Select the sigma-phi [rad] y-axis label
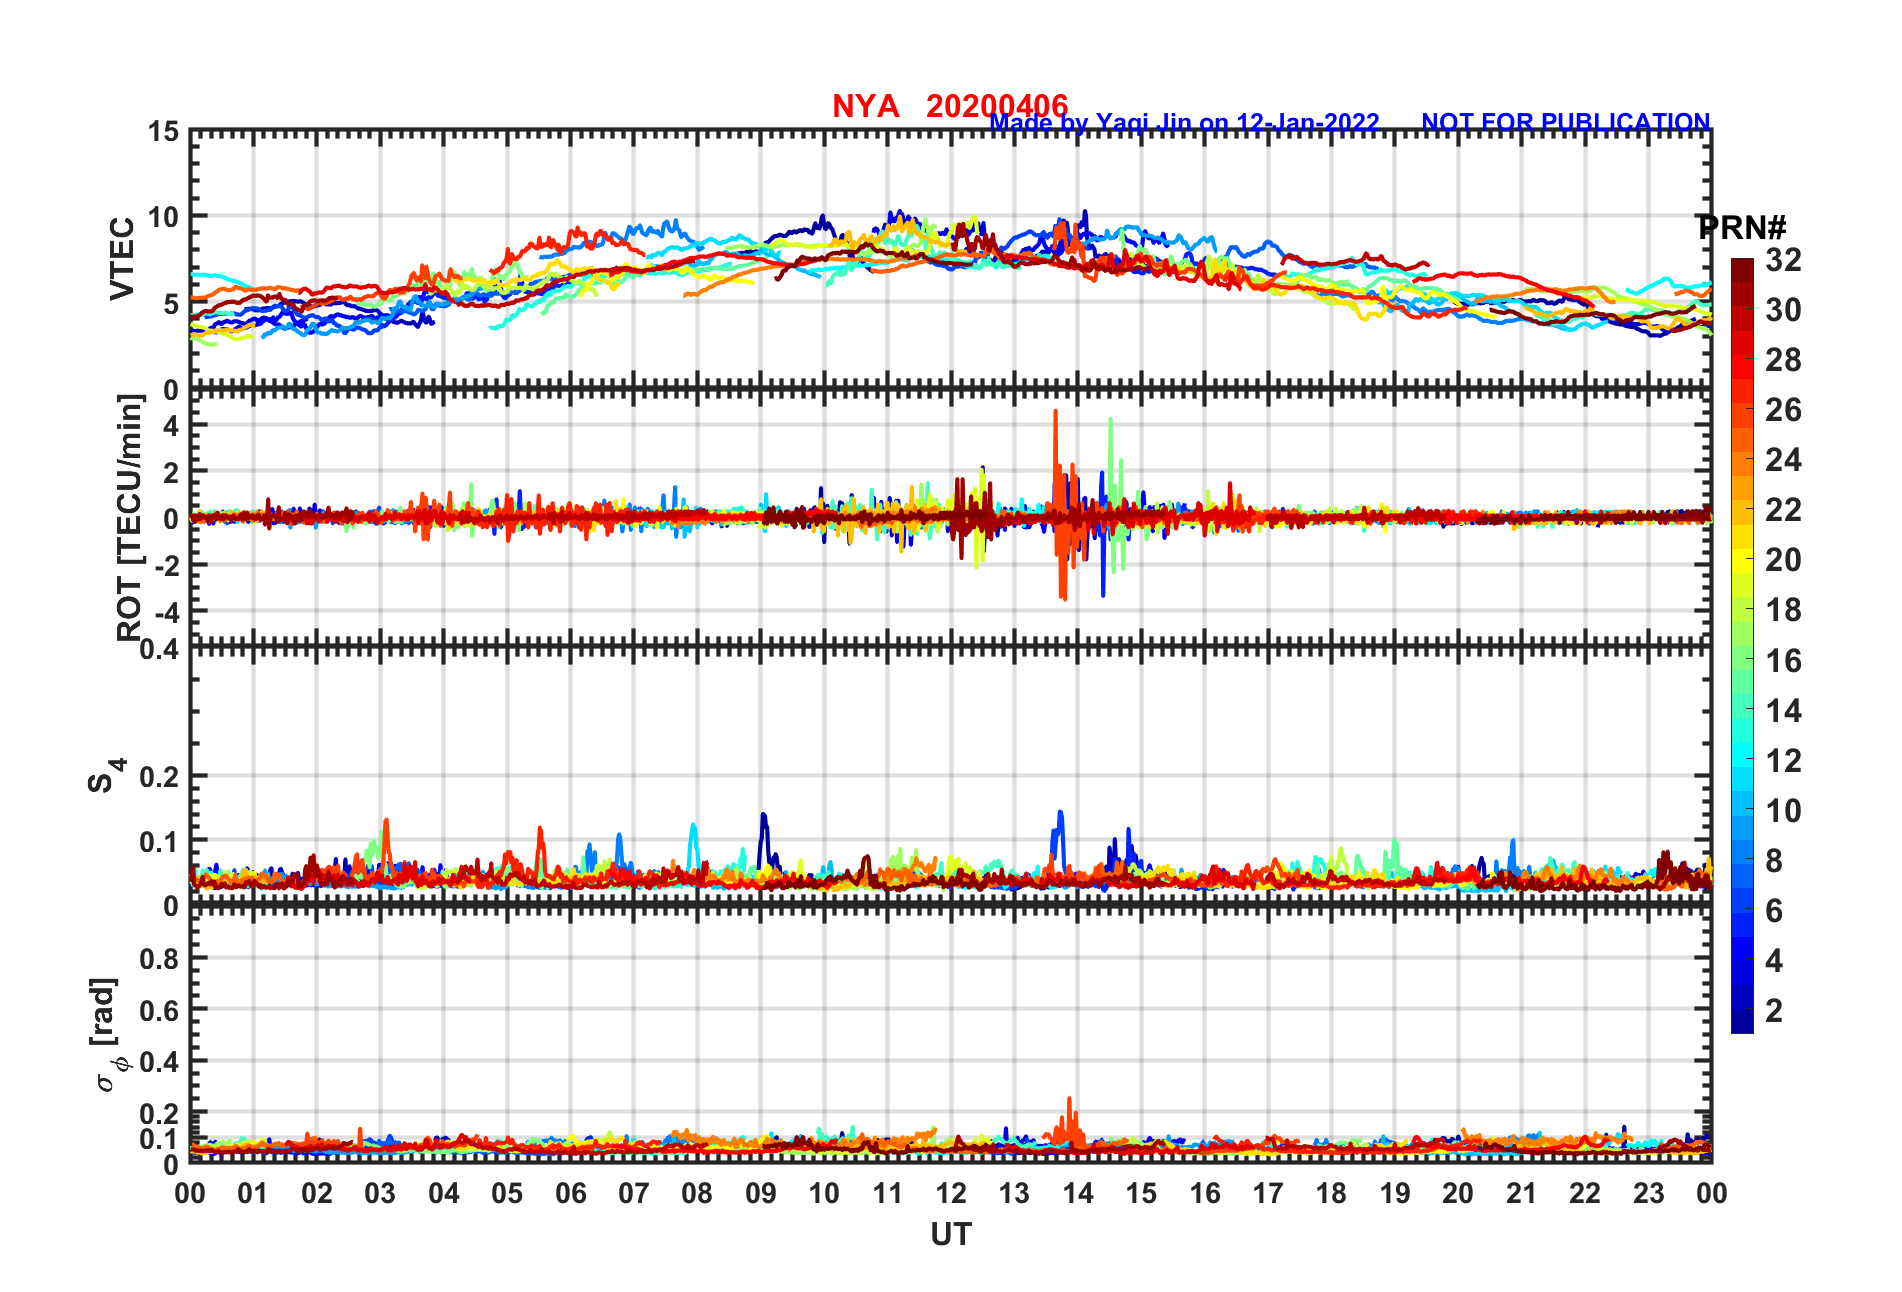 108,1035
